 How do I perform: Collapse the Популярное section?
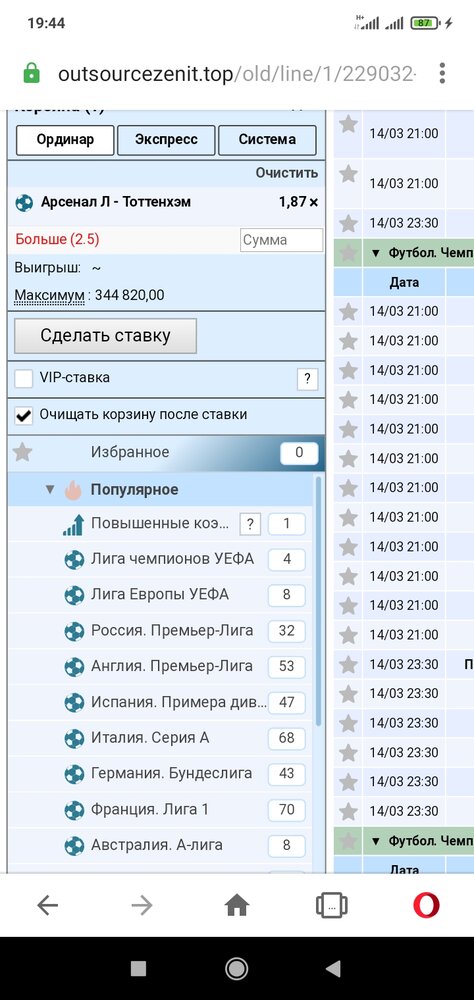point(50,490)
